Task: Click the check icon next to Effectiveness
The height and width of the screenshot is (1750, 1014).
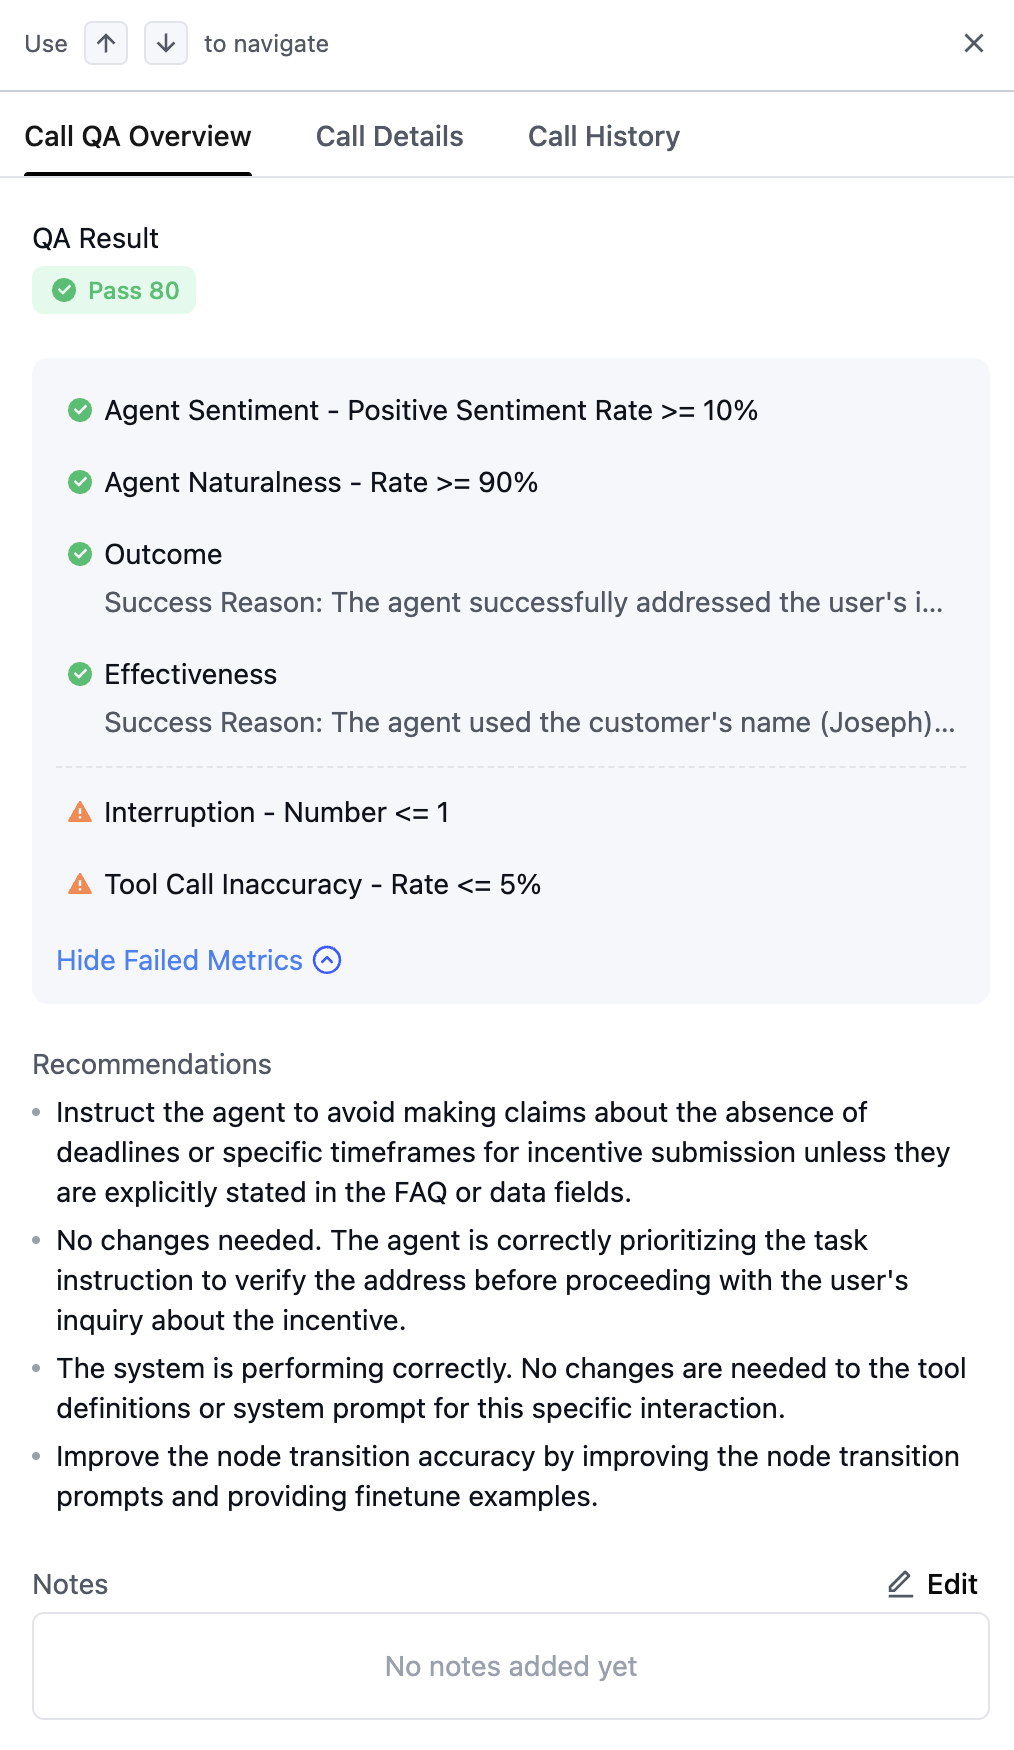Action: click(x=80, y=674)
